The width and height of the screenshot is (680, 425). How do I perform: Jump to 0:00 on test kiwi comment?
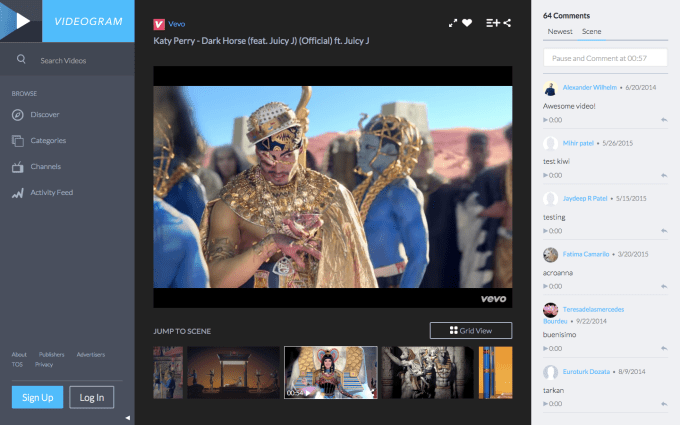[x=552, y=175]
